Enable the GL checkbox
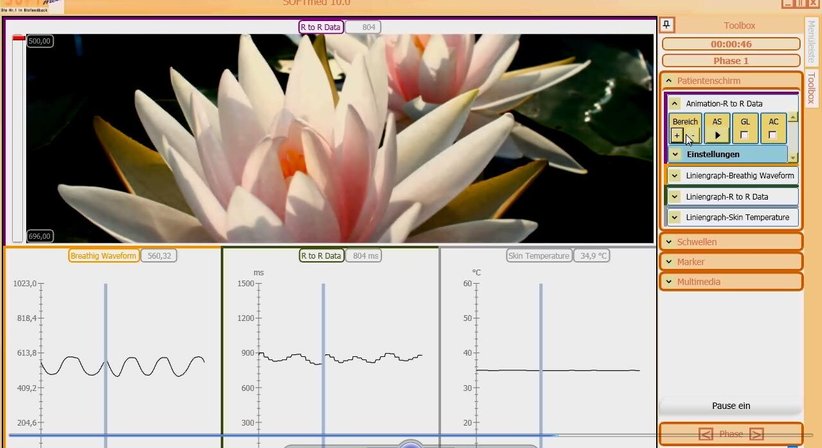The width and height of the screenshot is (822, 448). click(x=744, y=135)
